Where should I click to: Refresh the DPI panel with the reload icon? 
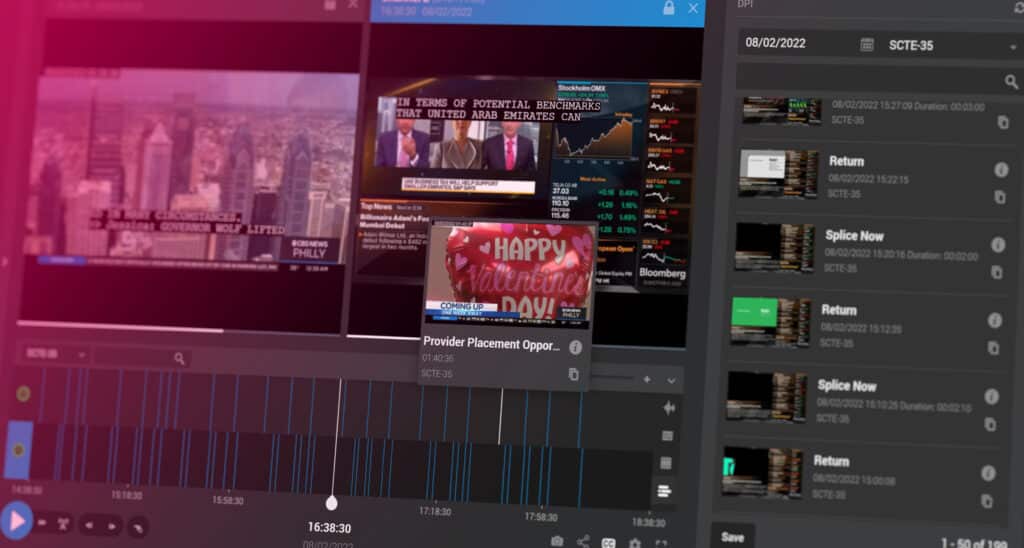tap(1019, 8)
